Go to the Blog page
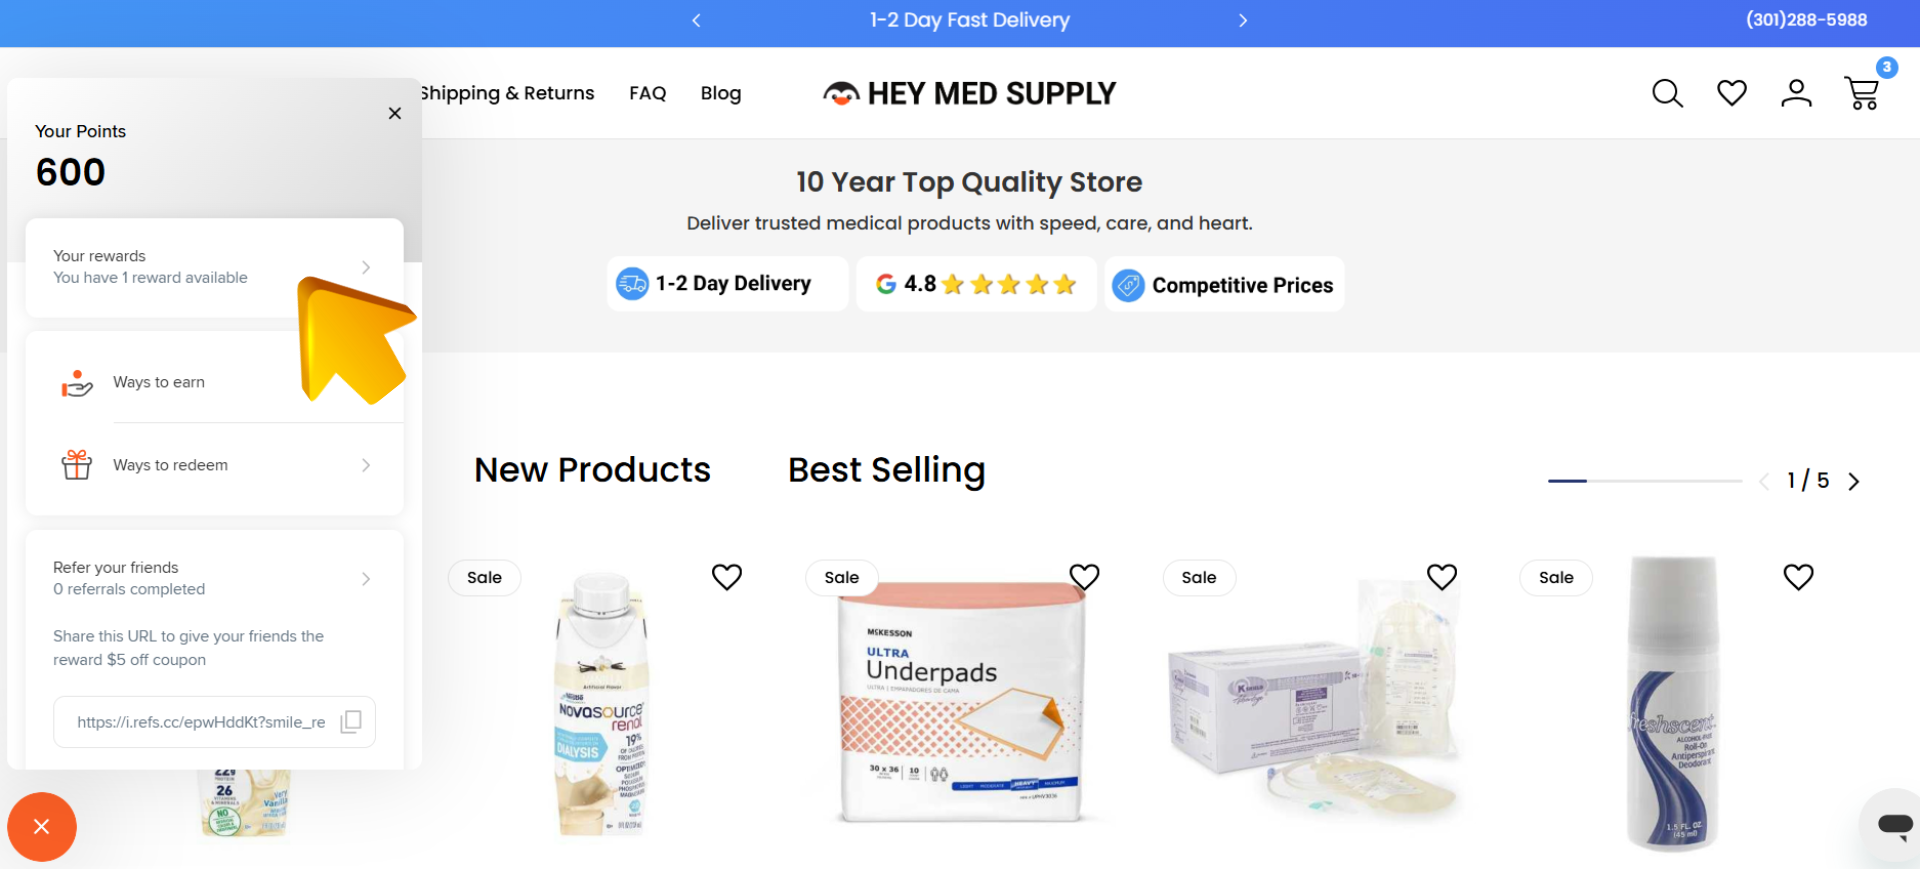The height and width of the screenshot is (869, 1920). 720,93
